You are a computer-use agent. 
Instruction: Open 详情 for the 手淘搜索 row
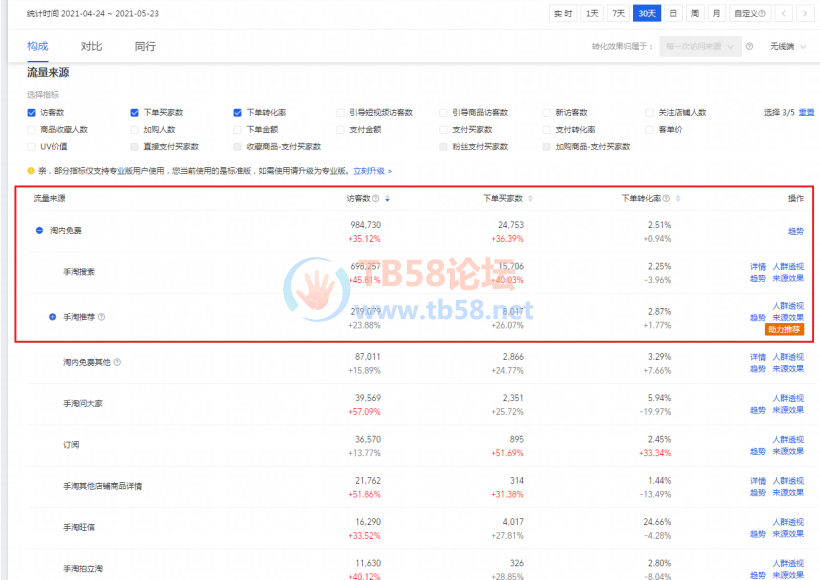coord(758,267)
